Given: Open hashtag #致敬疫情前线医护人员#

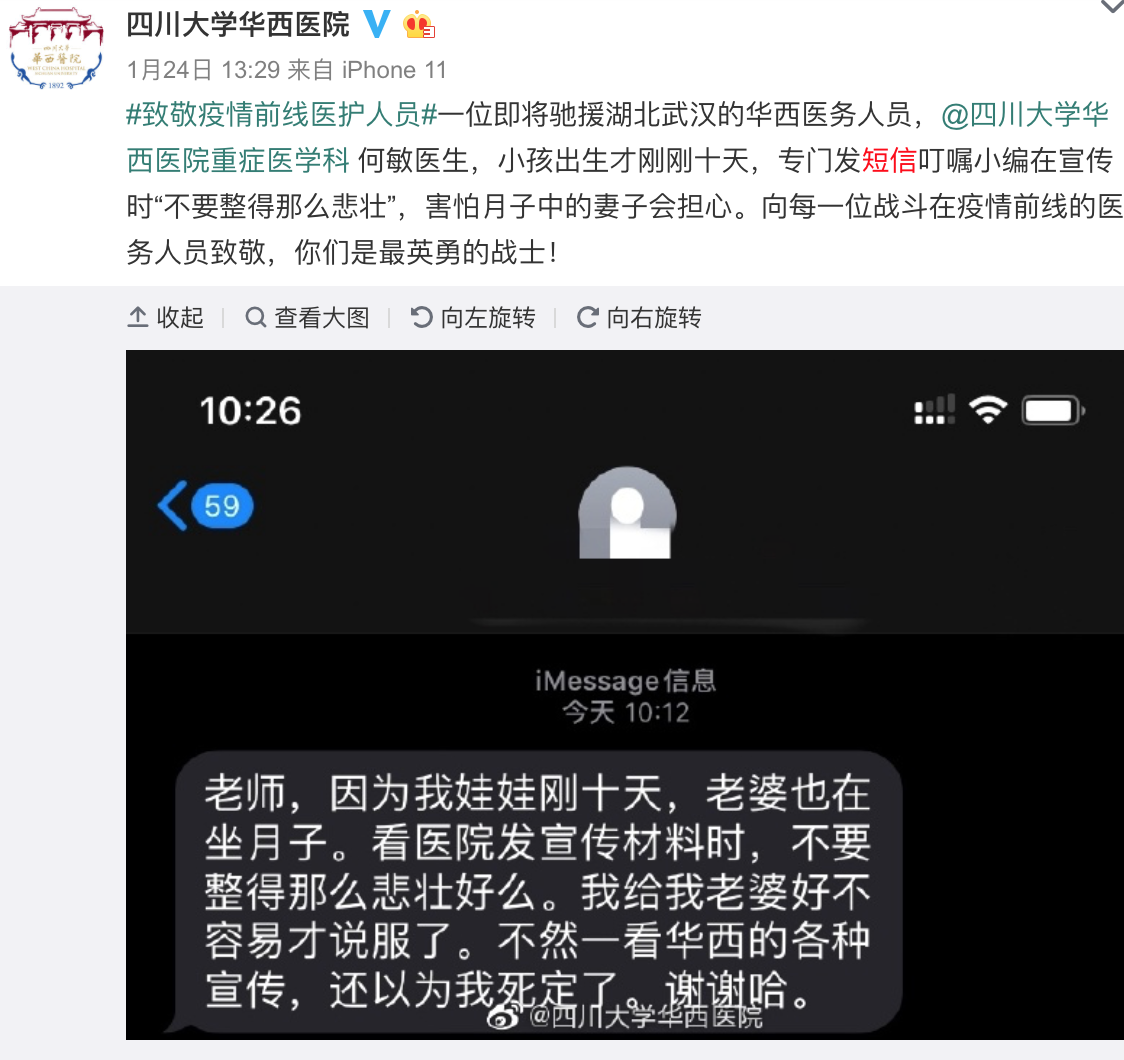Looking at the screenshot, I should point(282,115).
